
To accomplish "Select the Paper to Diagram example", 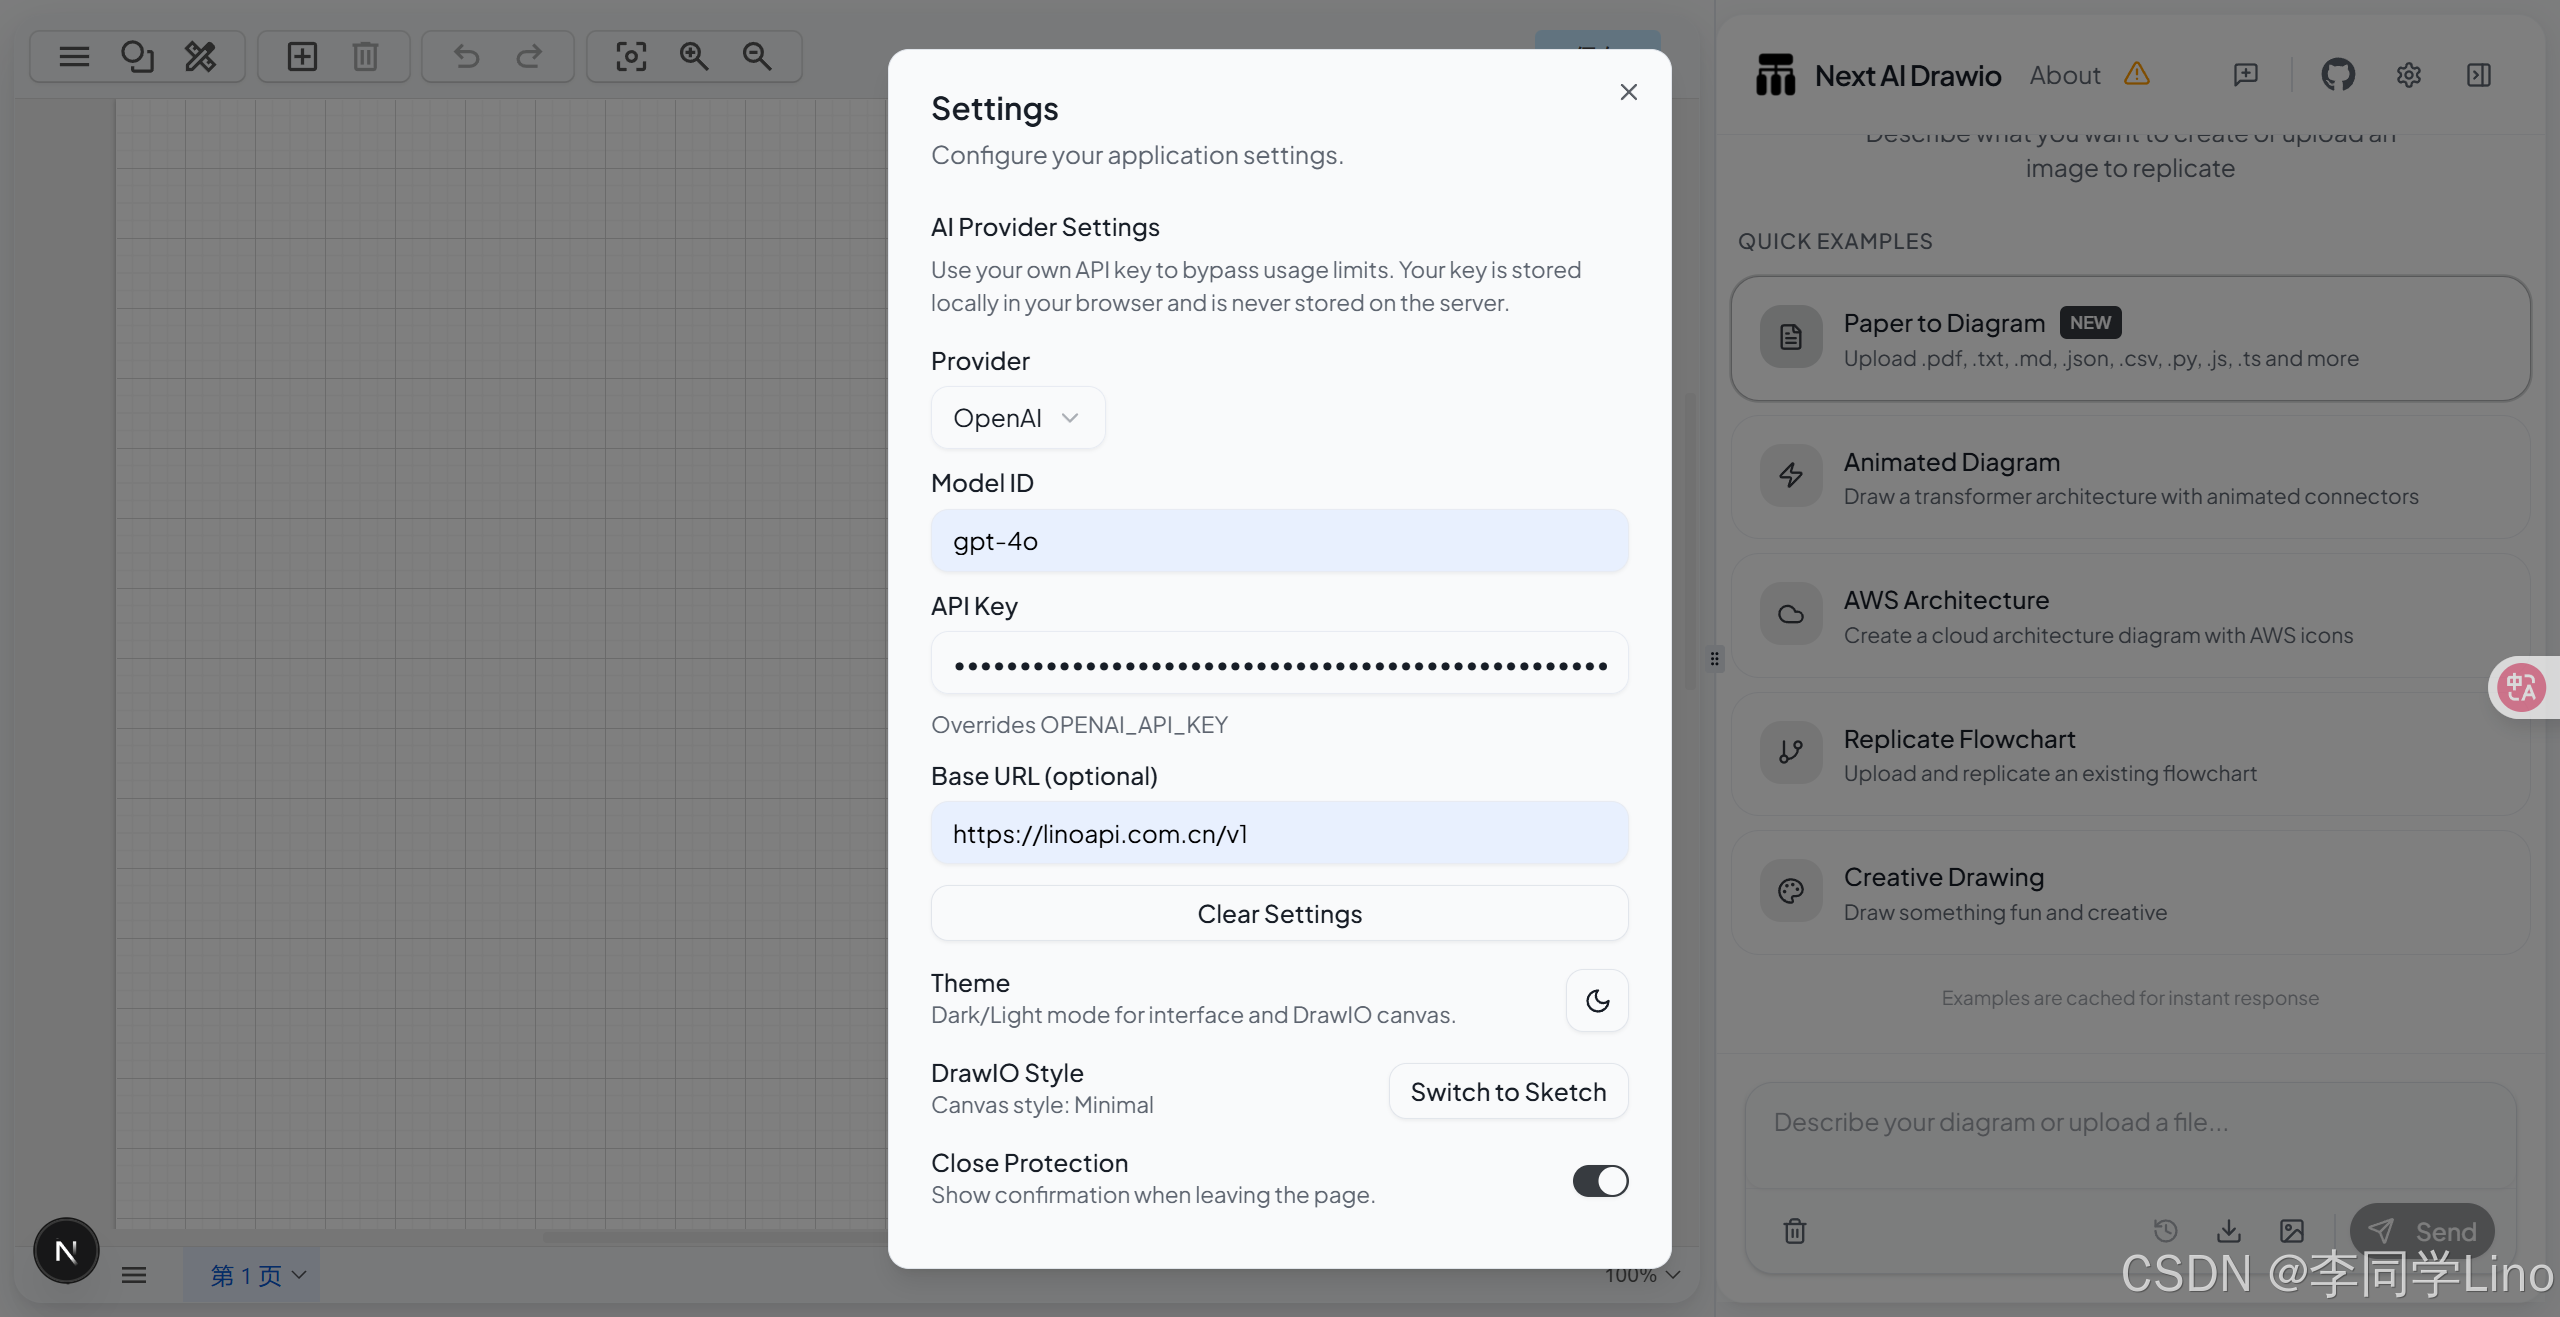I will coord(2130,339).
